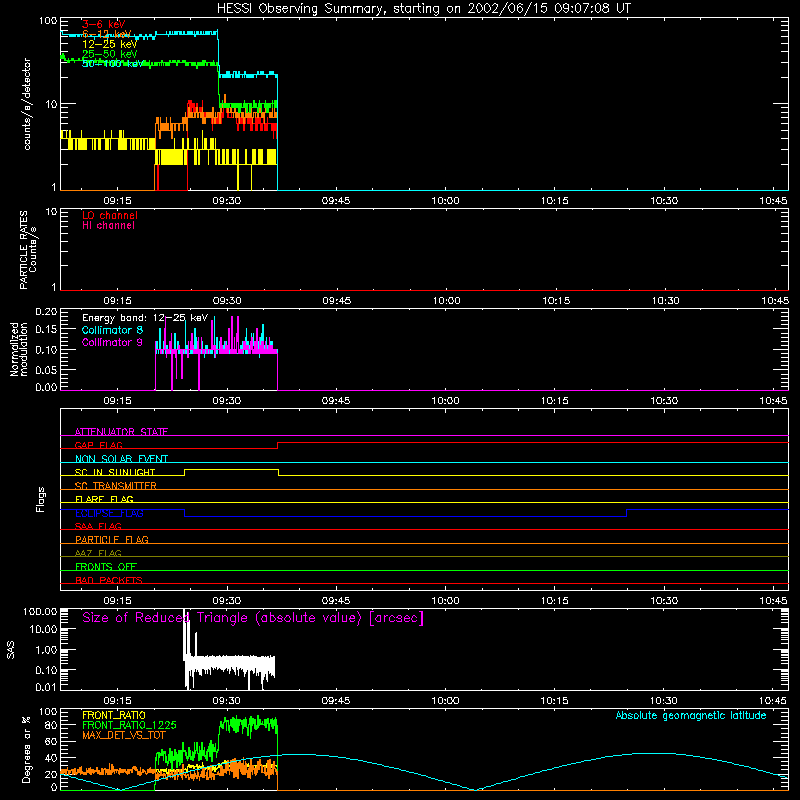Screen dimensions: 800x800
Task: Click '10:15' tick below the modulation panel
Action: click(x=555, y=401)
